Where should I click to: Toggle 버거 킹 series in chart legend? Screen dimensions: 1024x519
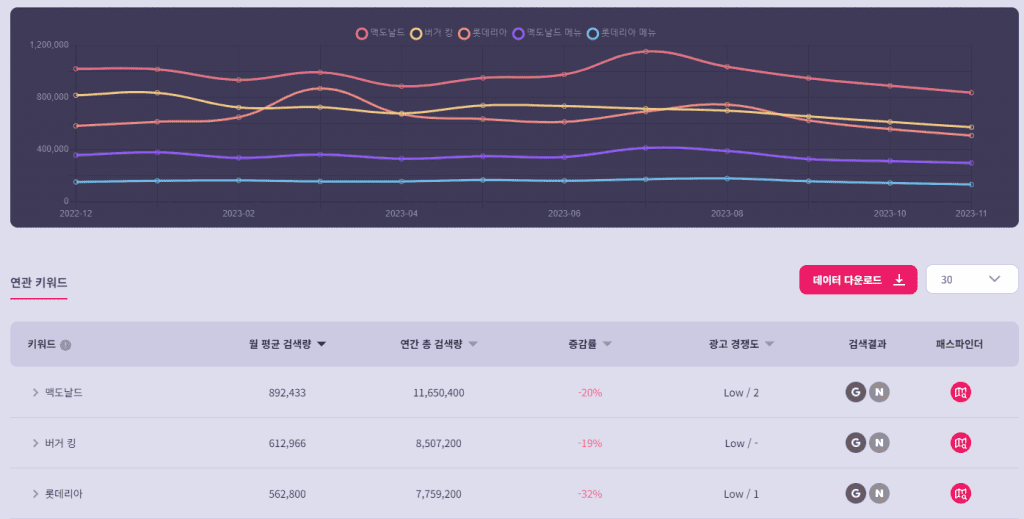coord(431,33)
